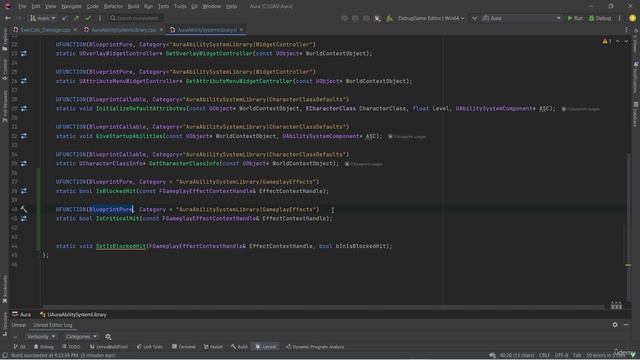Viewport: 640px width, 360px height.
Task: Open the Window menu
Action: [x=211, y=7]
